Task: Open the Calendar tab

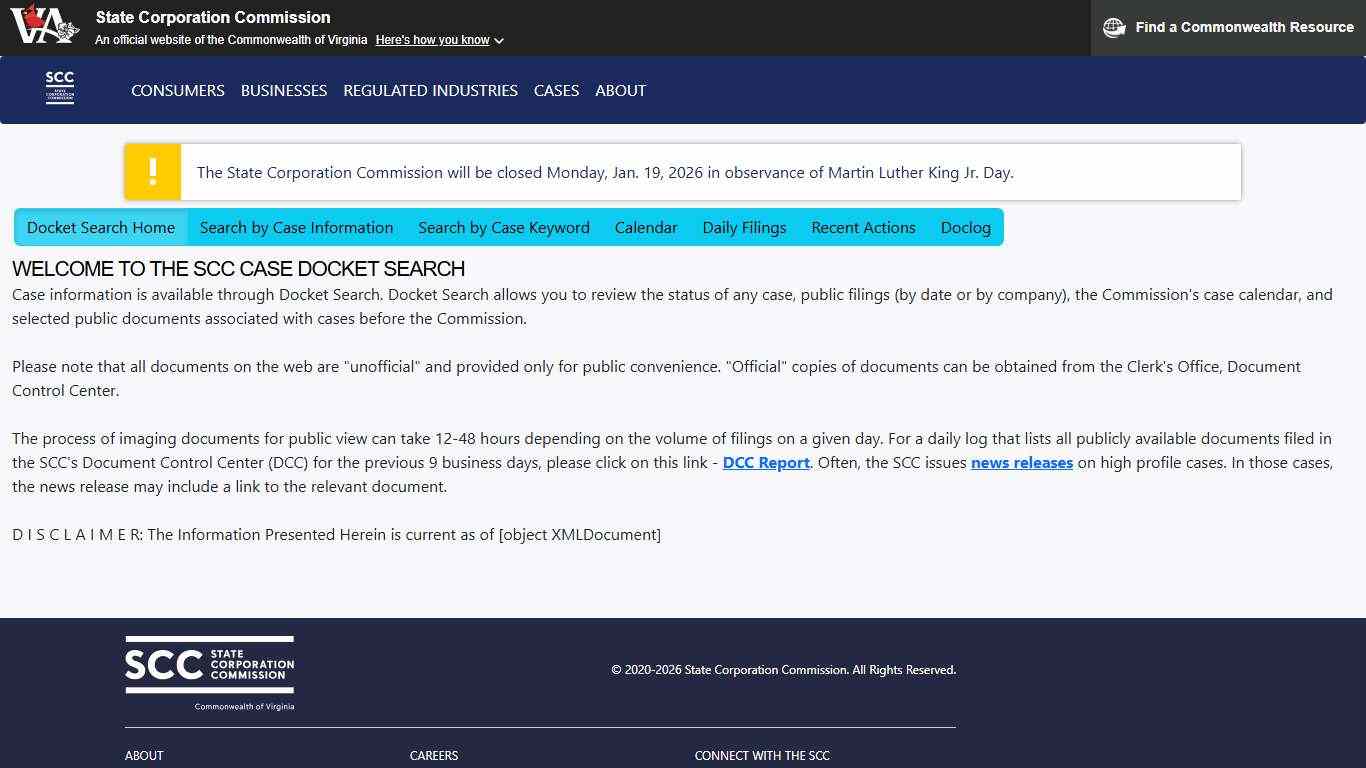Action: 646,227
